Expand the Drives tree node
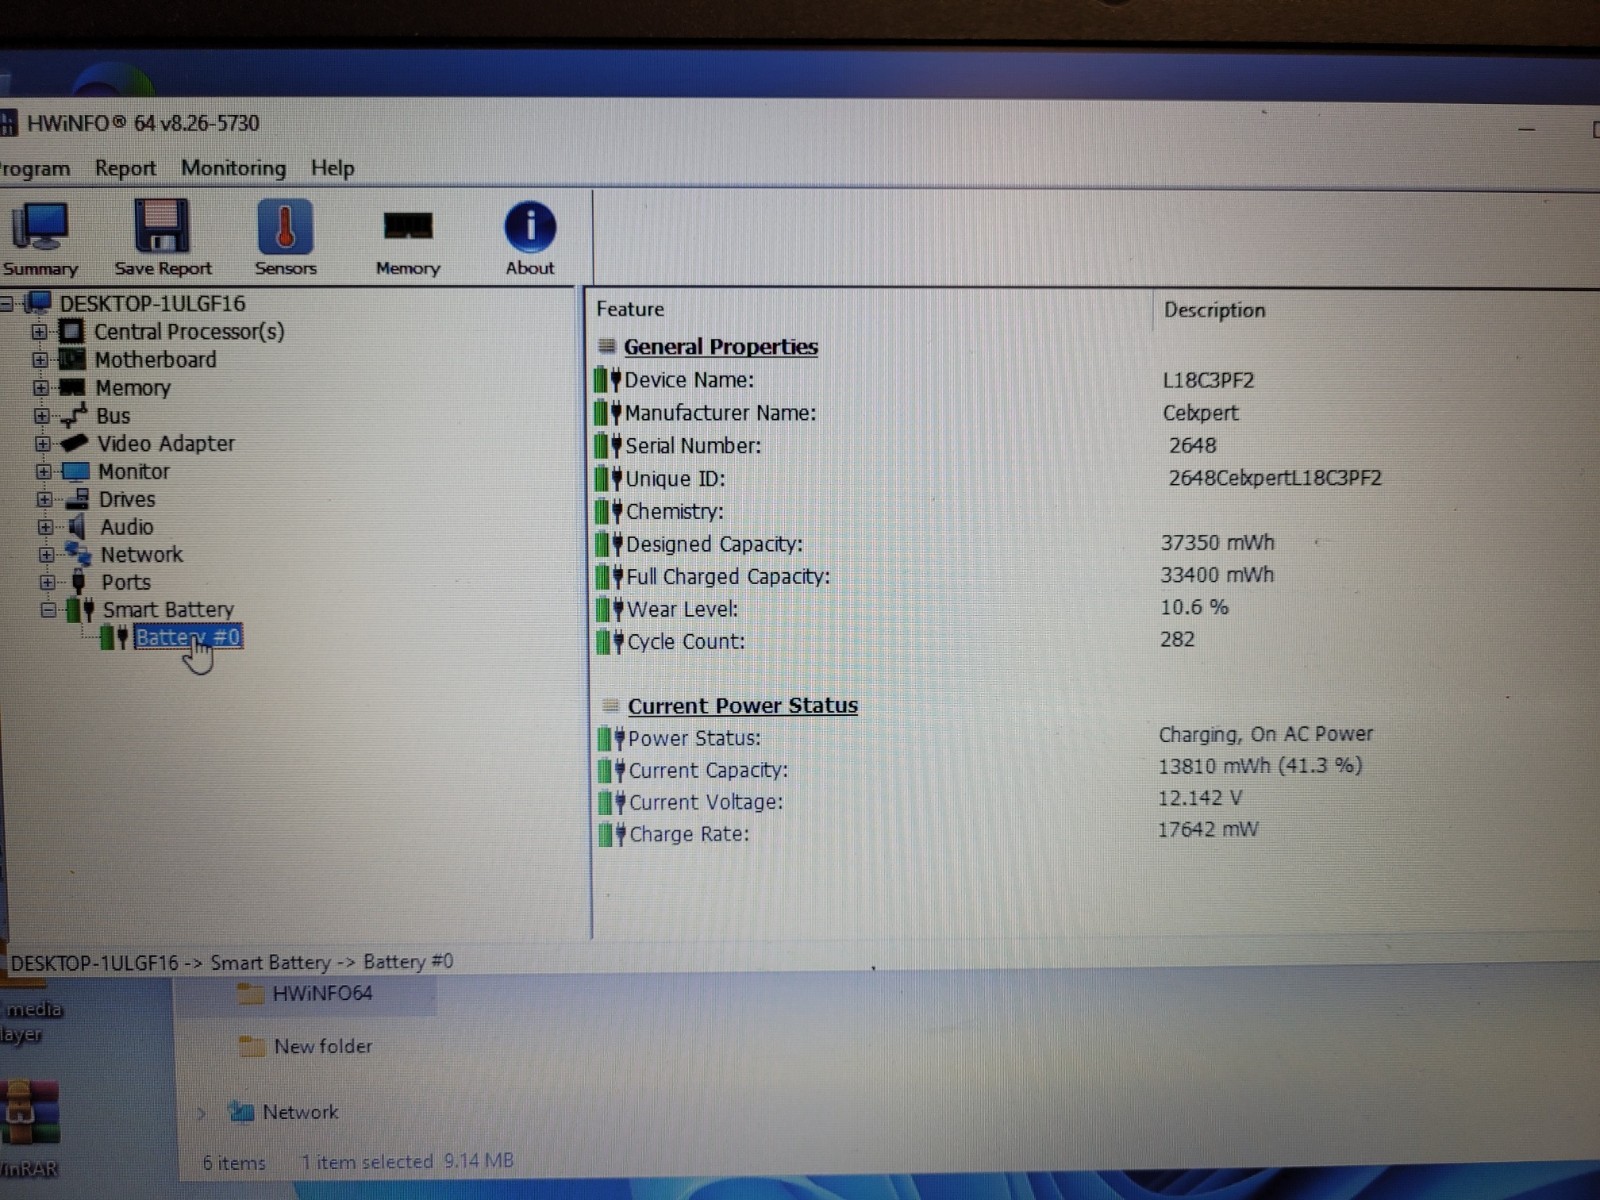 tap(45, 499)
